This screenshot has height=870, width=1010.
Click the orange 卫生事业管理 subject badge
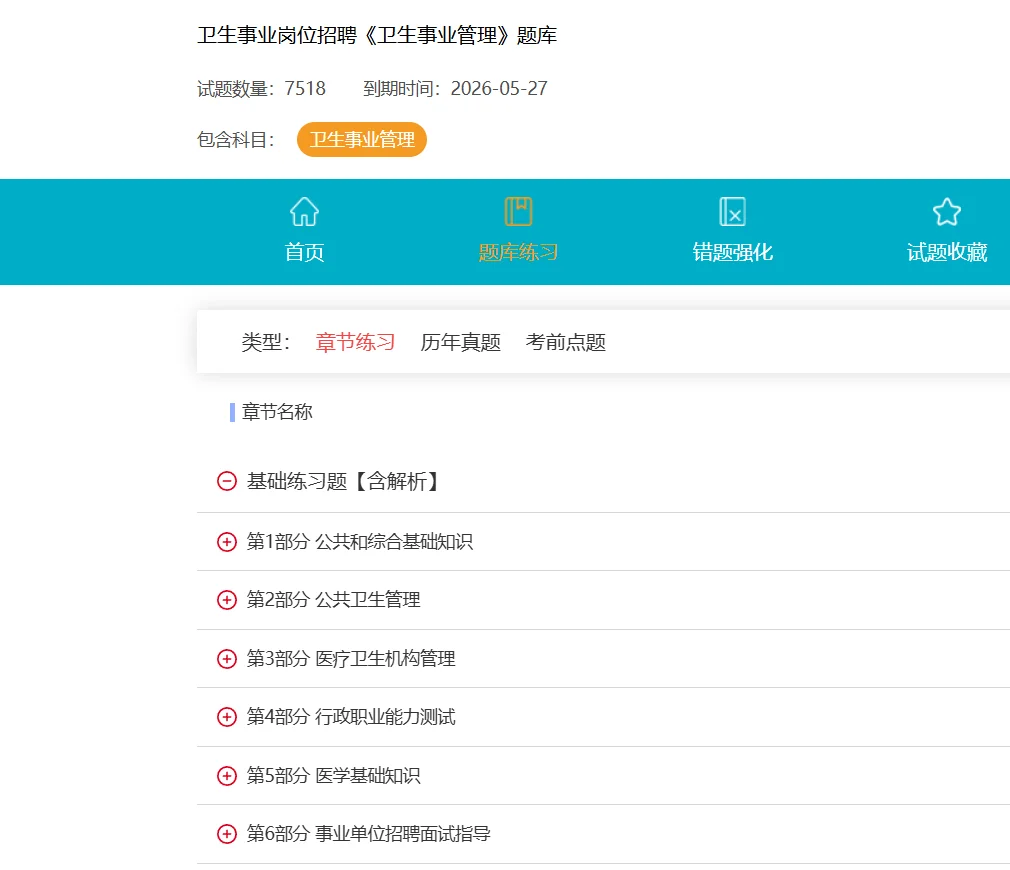pyautogui.click(x=362, y=140)
